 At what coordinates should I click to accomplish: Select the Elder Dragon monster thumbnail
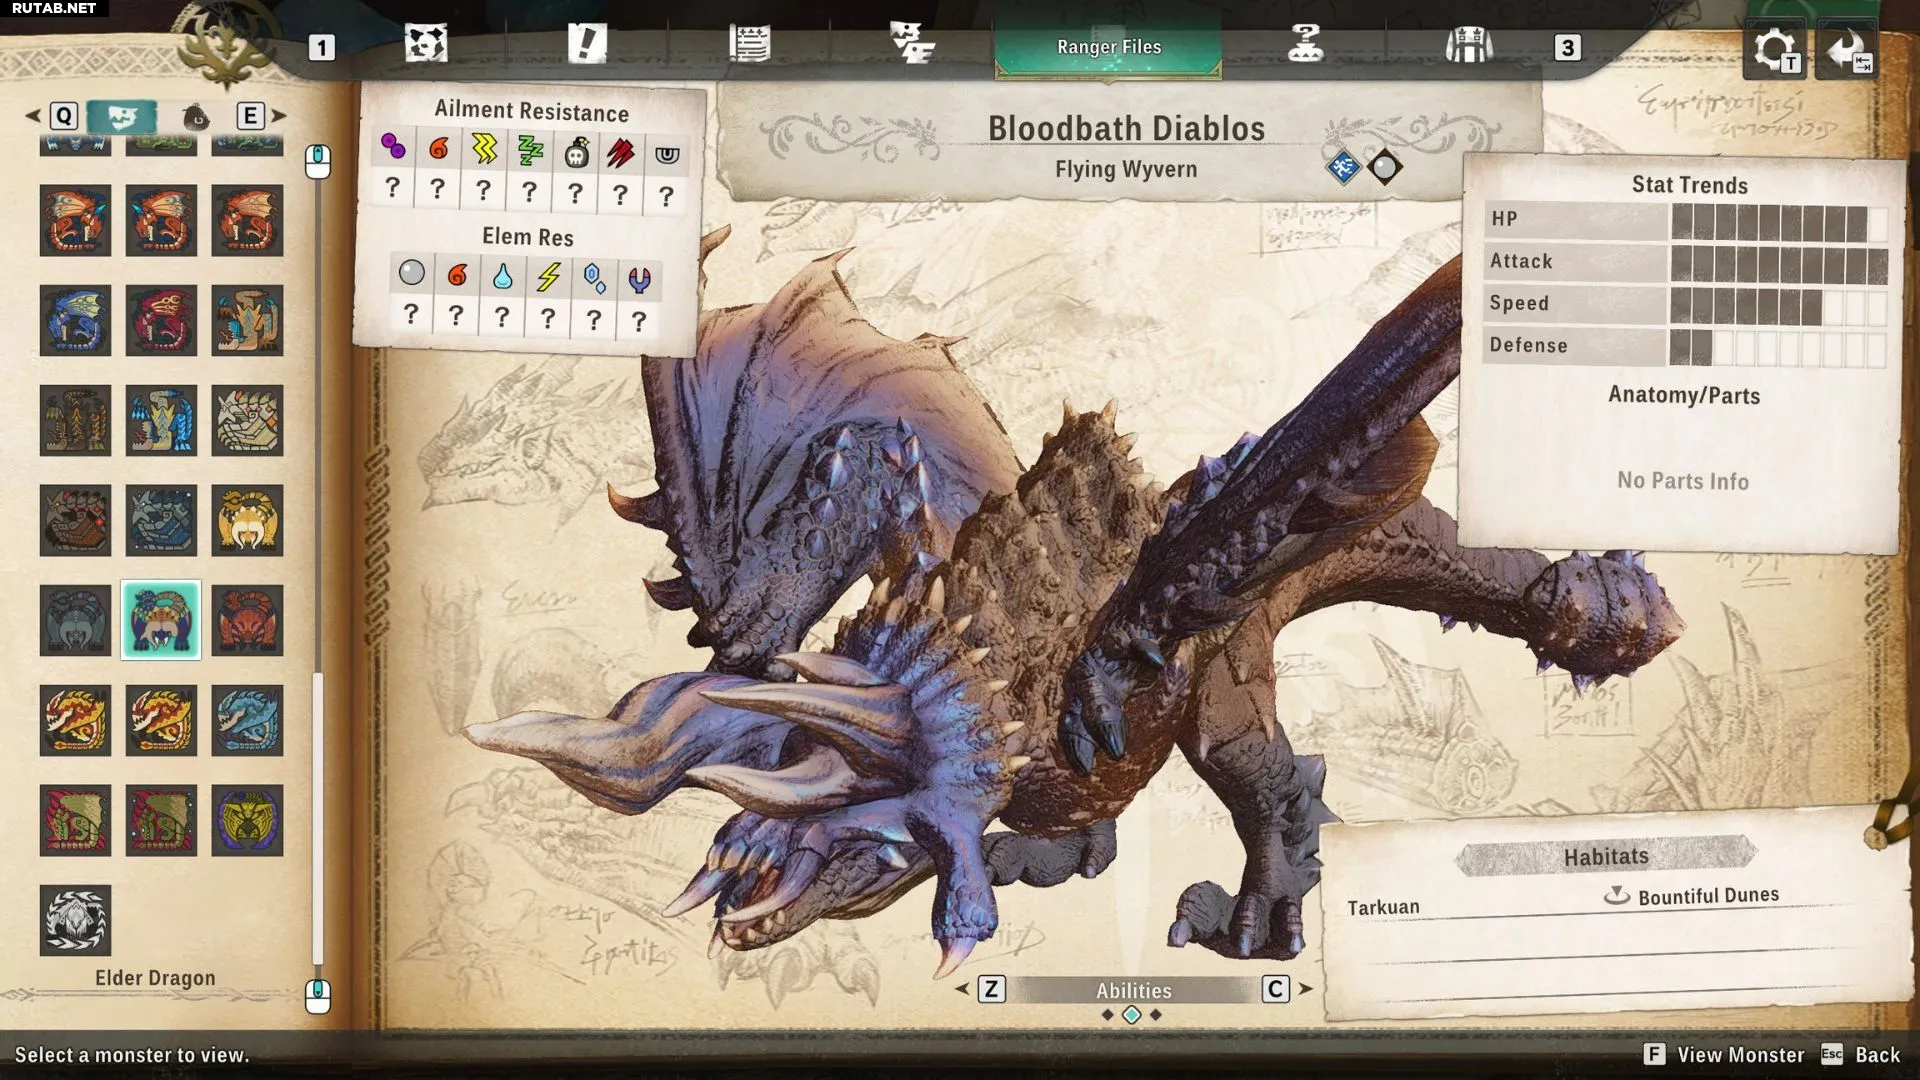[75, 920]
